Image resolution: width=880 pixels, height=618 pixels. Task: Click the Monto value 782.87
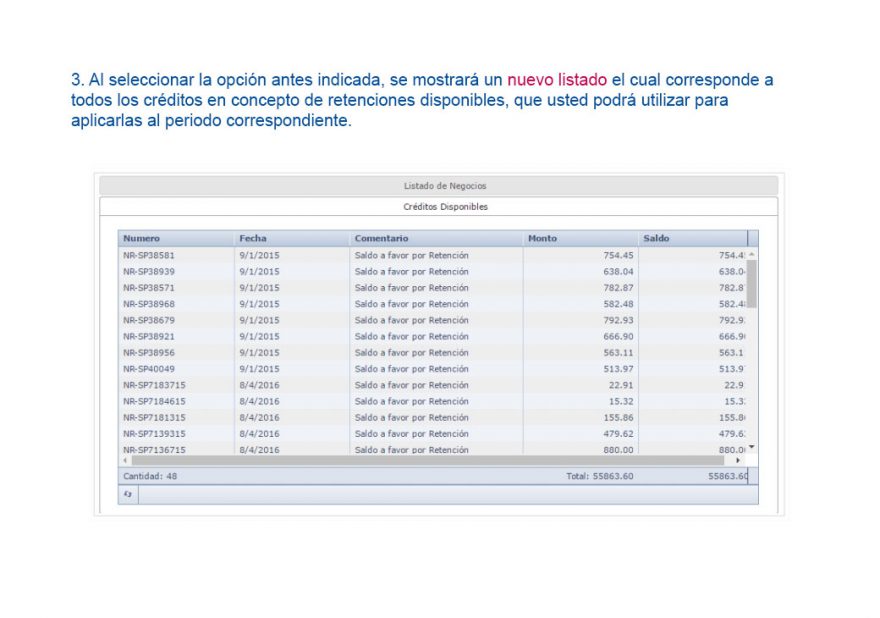[618, 288]
